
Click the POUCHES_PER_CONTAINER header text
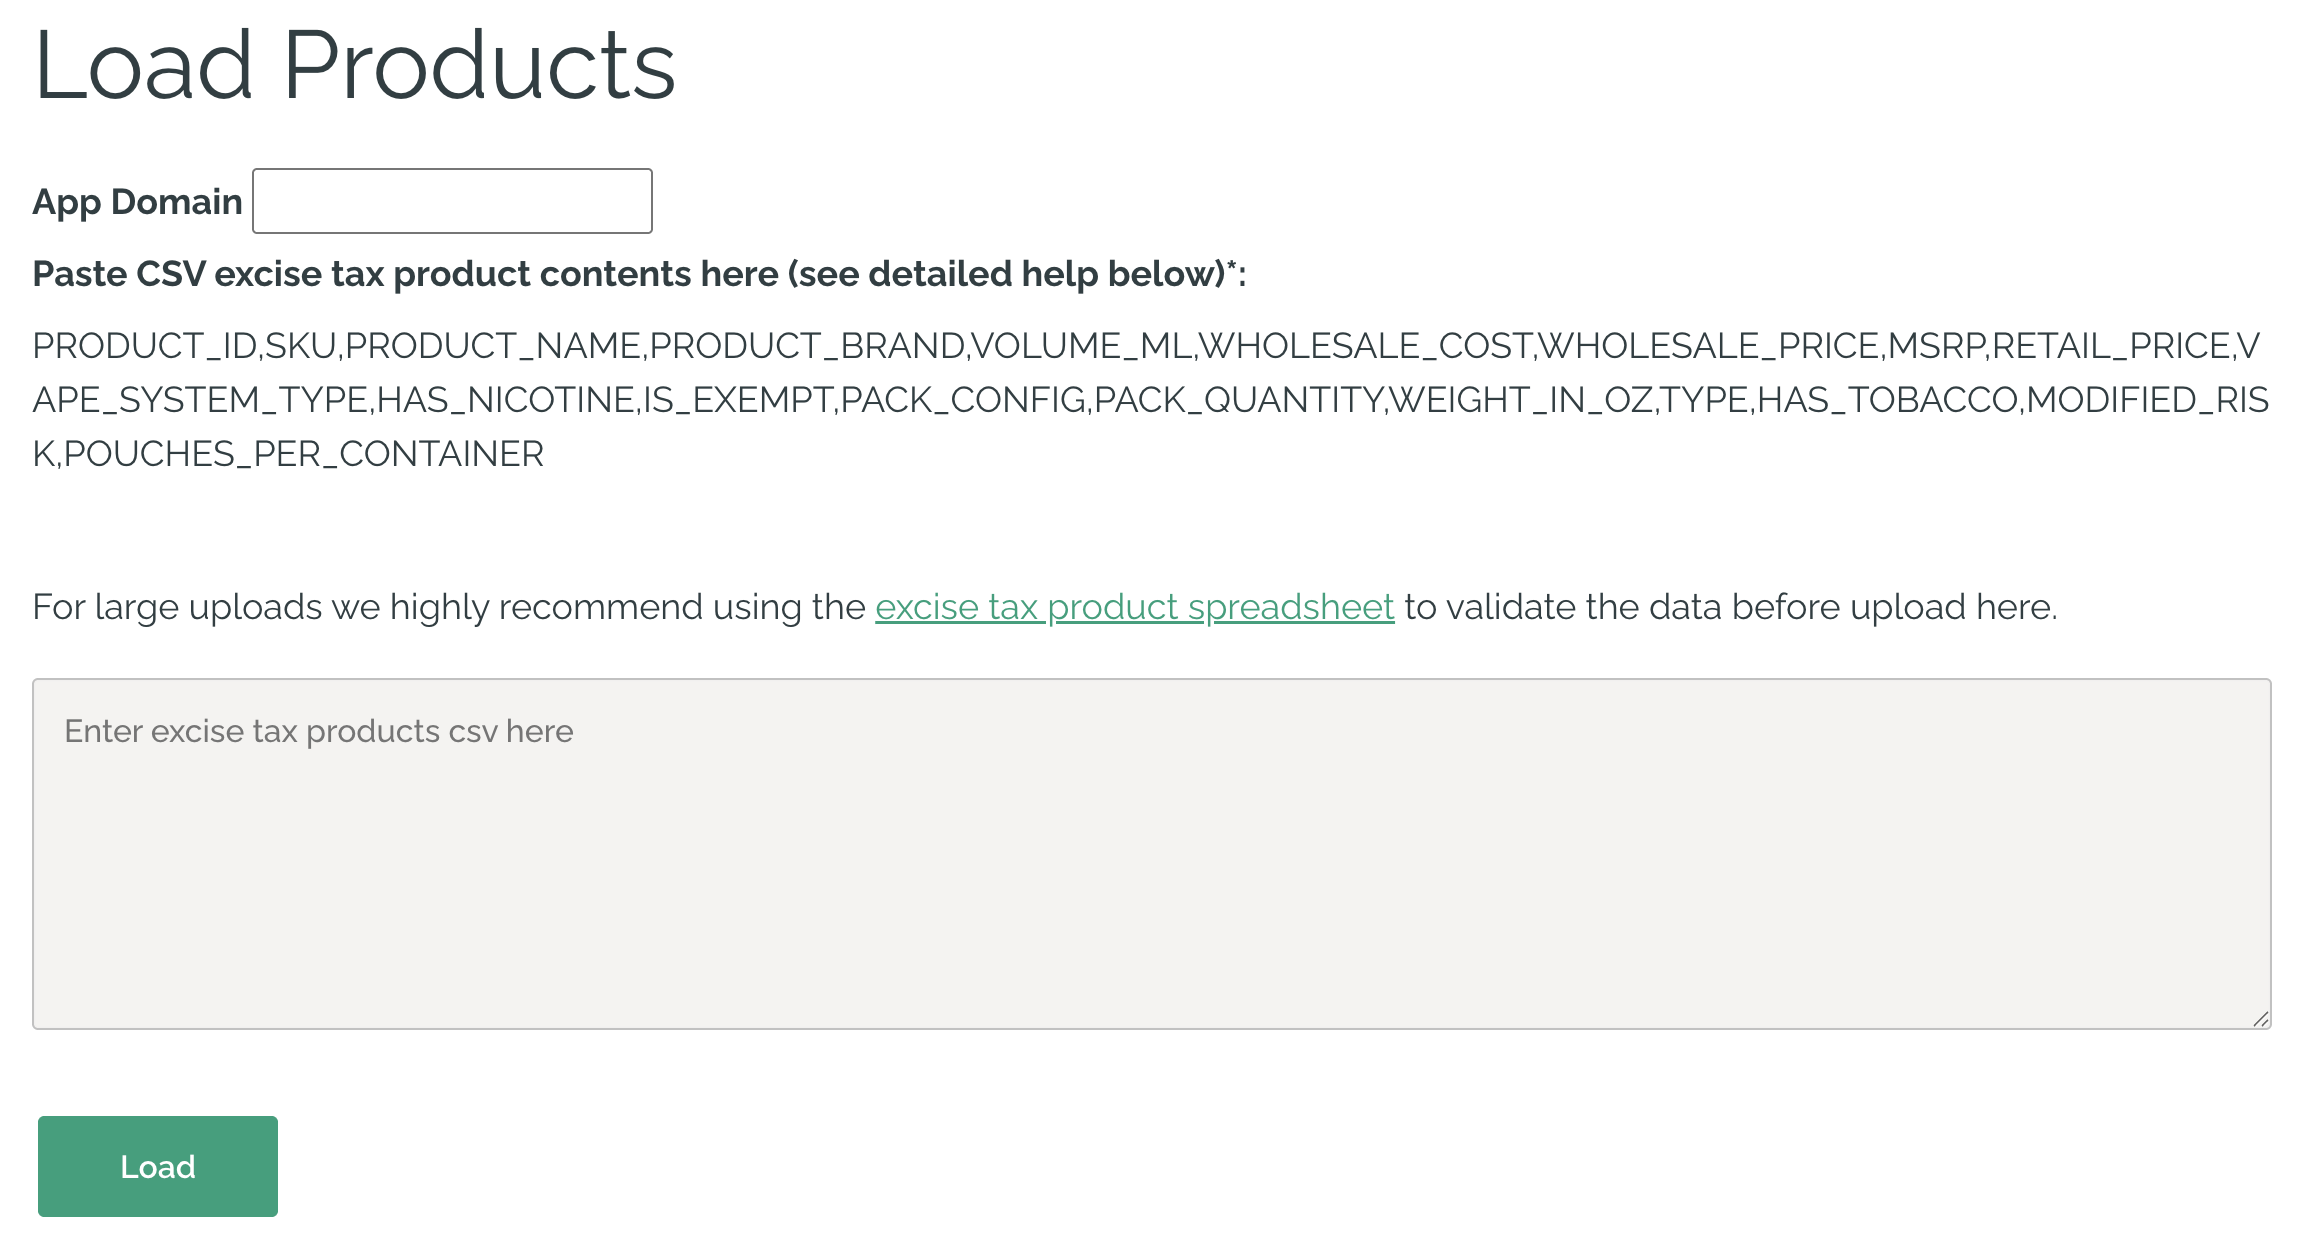(303, 454)
